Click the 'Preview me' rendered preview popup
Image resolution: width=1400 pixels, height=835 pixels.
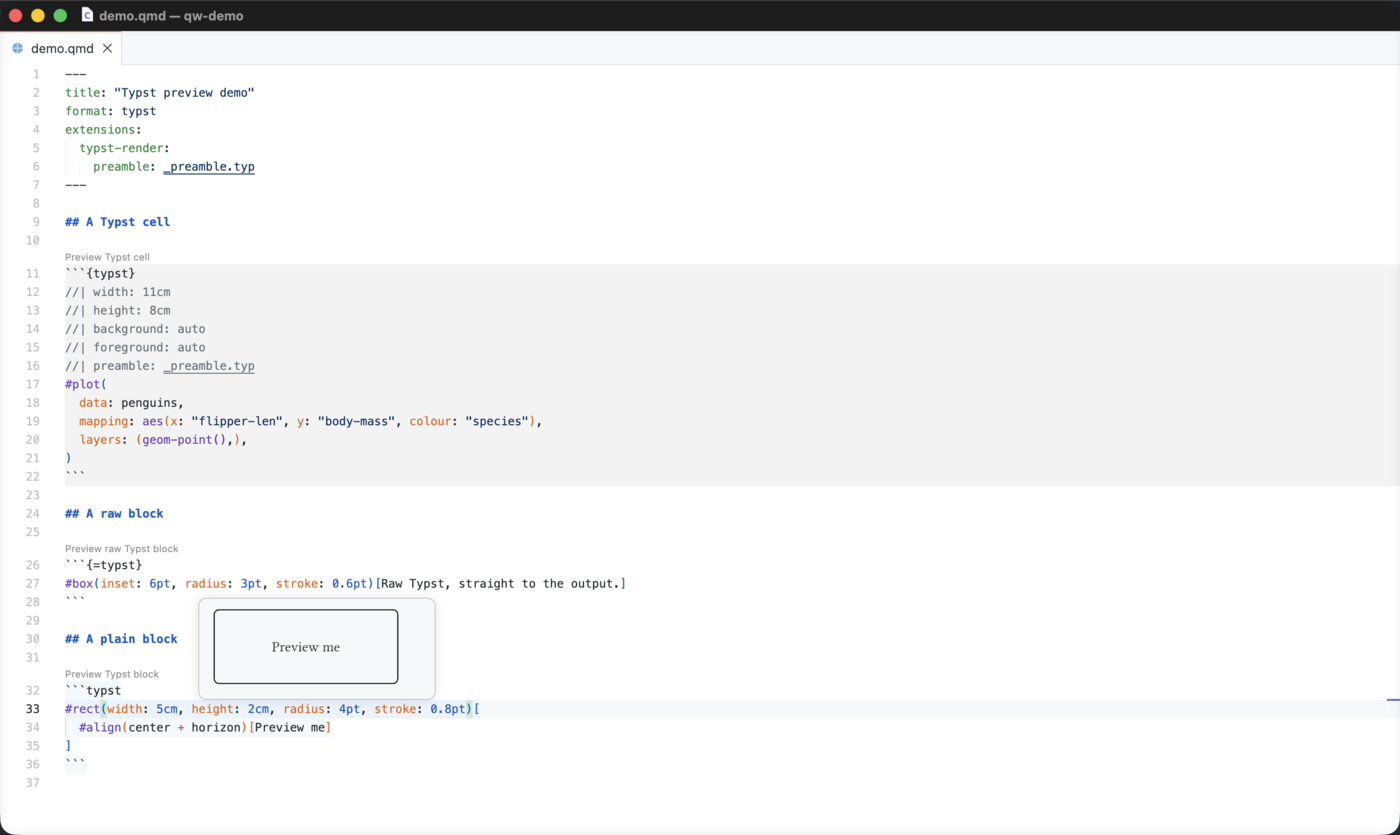[316, 648]
